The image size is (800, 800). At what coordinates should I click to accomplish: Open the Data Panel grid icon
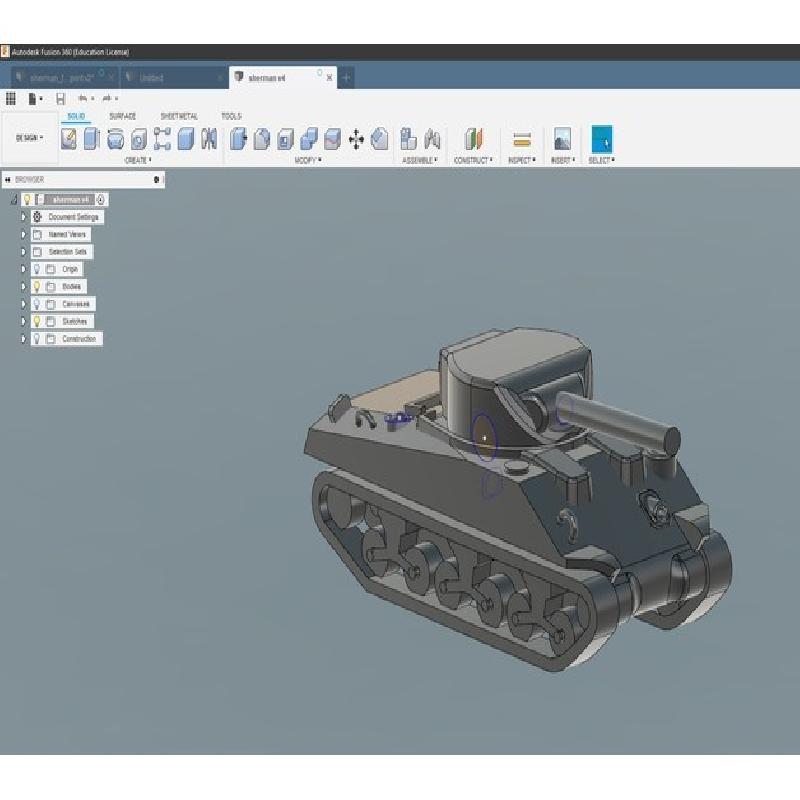[x=11, y=98]
